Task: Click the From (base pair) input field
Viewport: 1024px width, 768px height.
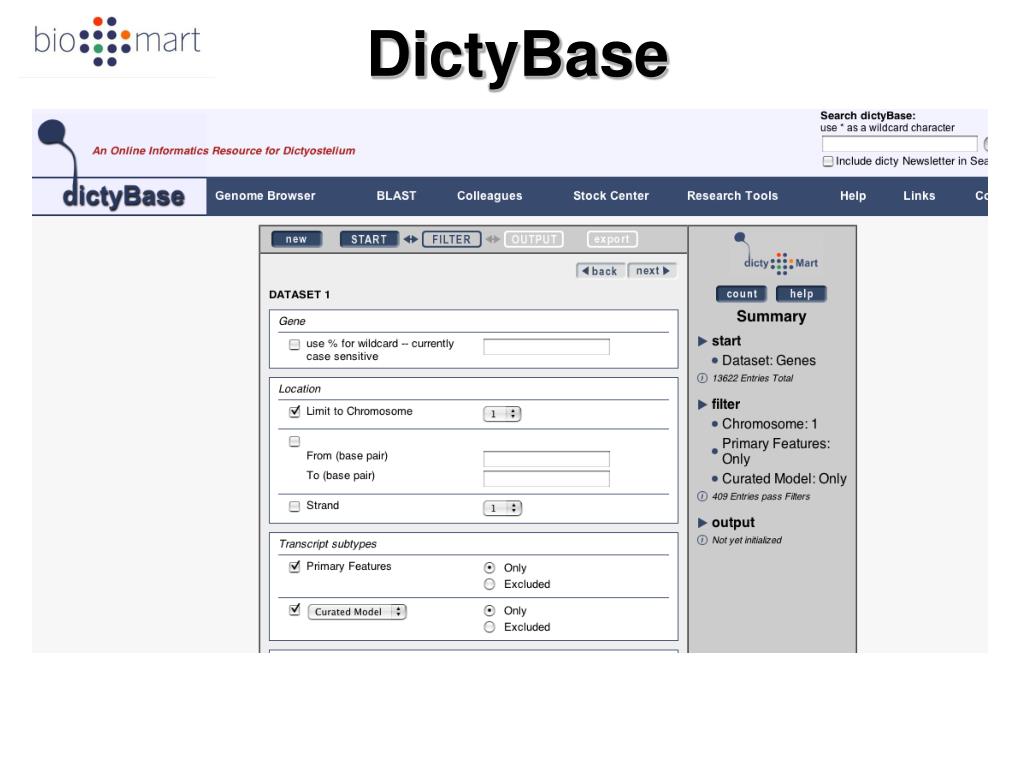Action: (x=547, y=459)
